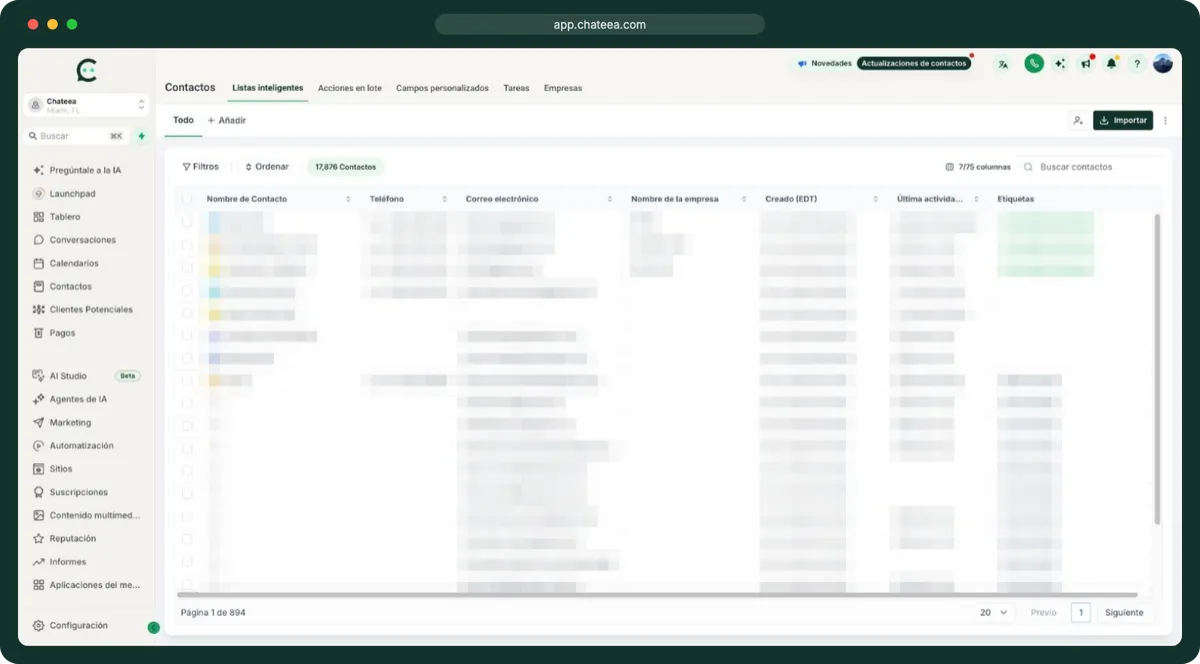Open Sitios in sidebar
Screen dimensions: 1200x664
coord(53,468)
